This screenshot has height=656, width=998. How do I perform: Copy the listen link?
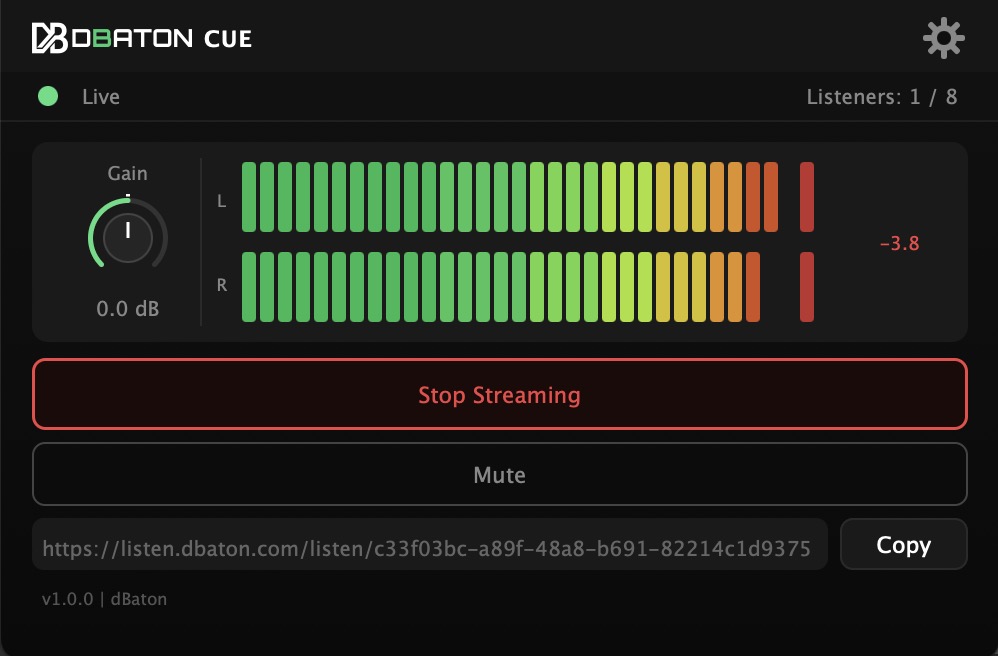click(x=903, y=544)
